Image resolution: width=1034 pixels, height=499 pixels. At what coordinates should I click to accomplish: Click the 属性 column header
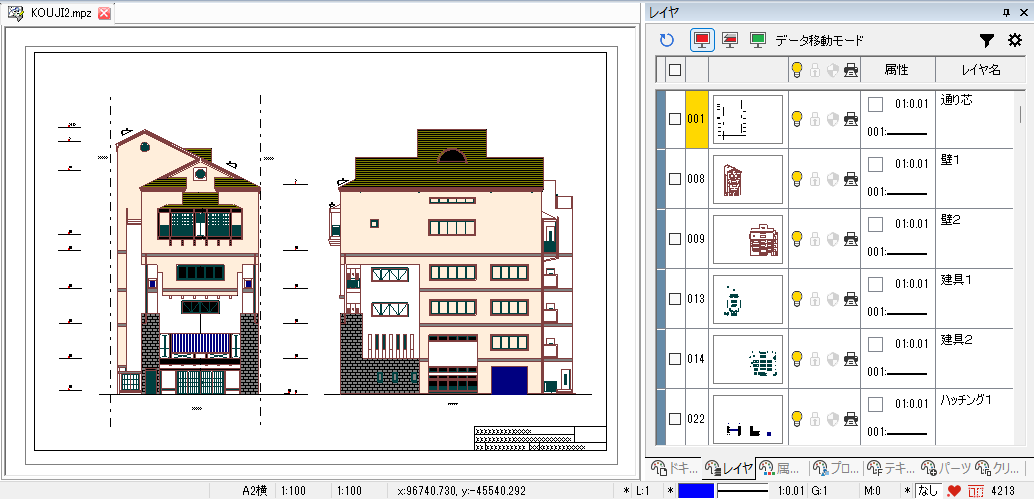click(x=897, y=69)
